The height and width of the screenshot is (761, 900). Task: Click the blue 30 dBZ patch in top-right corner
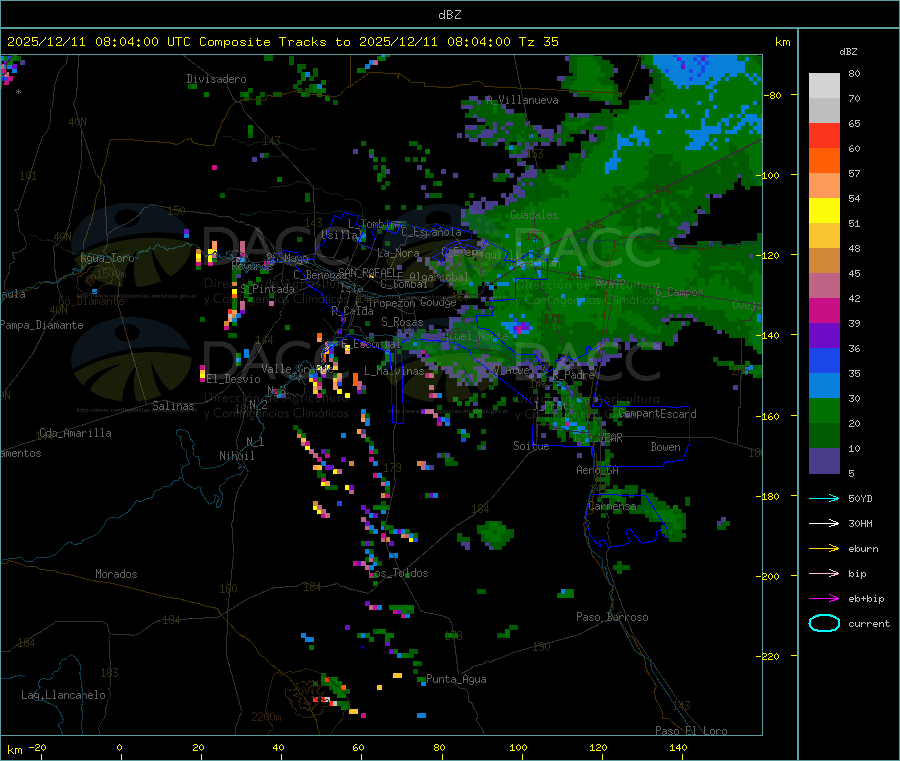coord(701,69)
